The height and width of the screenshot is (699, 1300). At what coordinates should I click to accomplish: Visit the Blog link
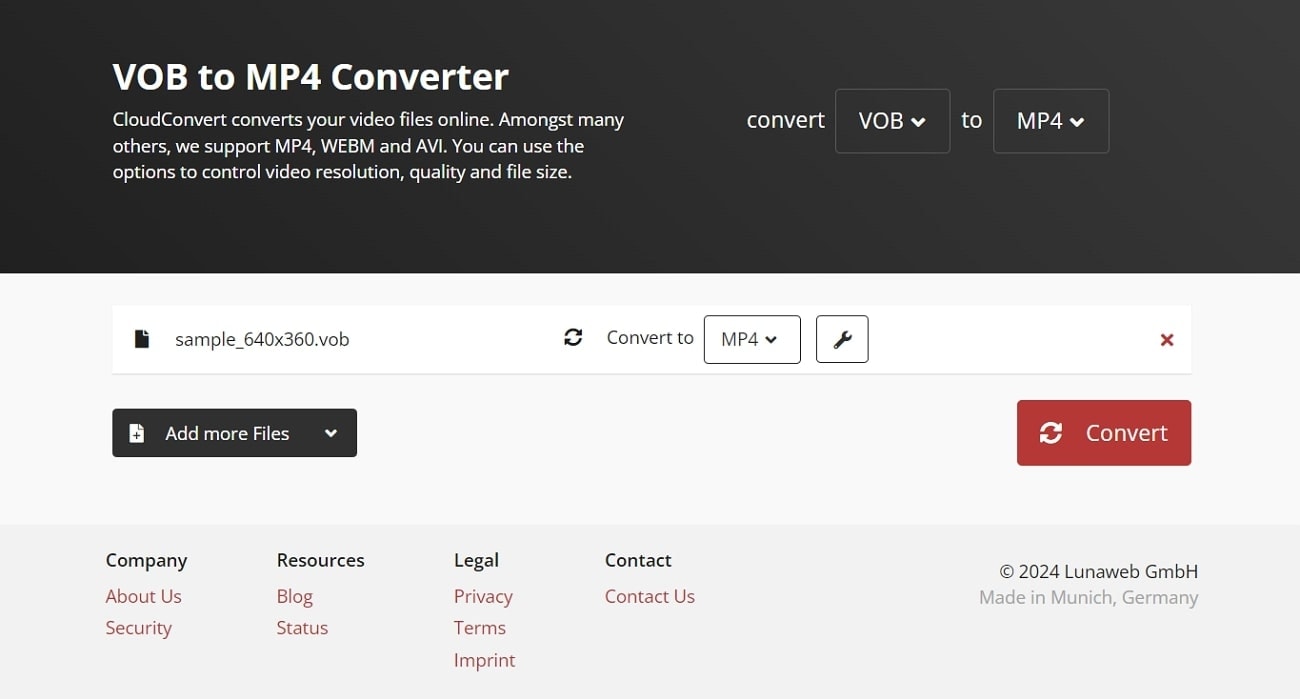pyautogui.click(x=295, y=596)
